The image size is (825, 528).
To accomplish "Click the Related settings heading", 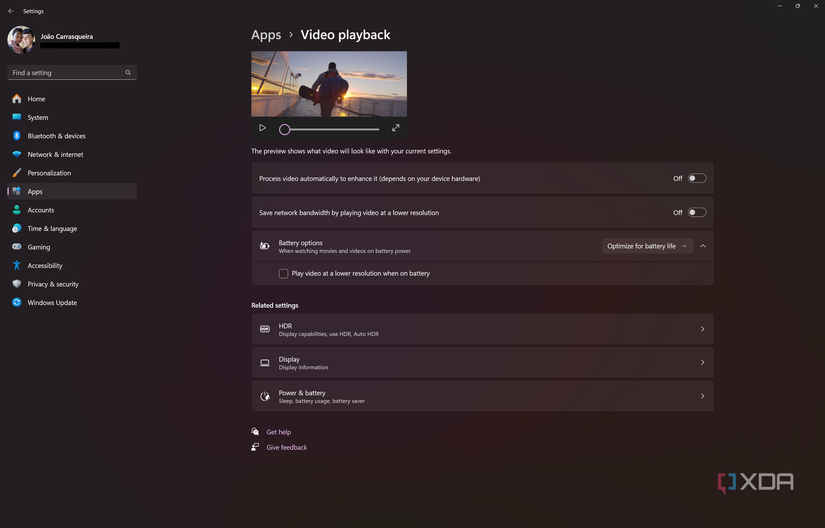I will (x=275, y=305).
